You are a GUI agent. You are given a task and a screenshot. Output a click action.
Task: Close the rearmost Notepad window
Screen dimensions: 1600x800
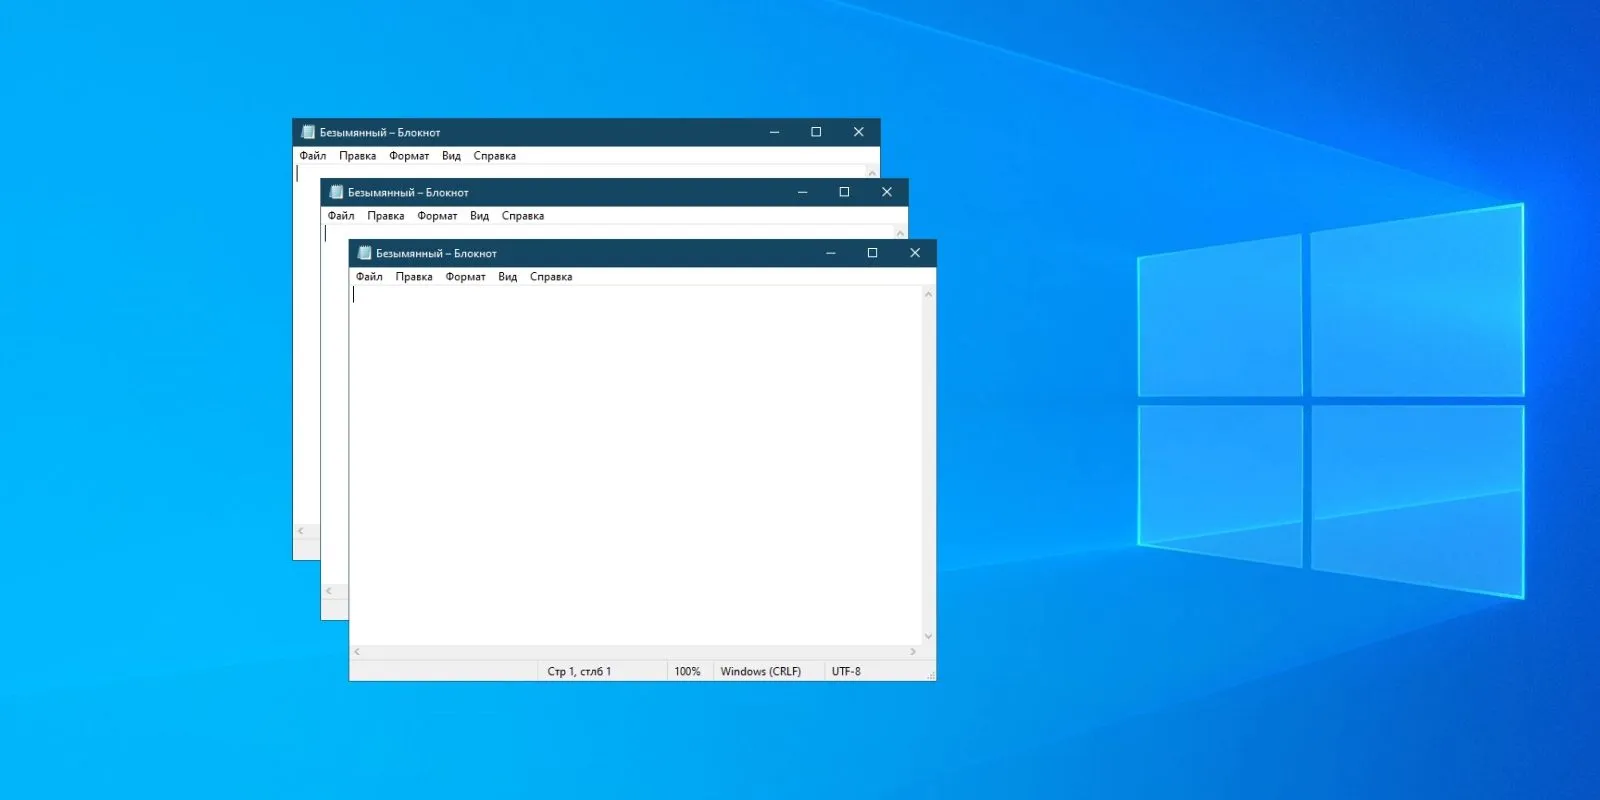pyautogui.click(x=859, y=132)
